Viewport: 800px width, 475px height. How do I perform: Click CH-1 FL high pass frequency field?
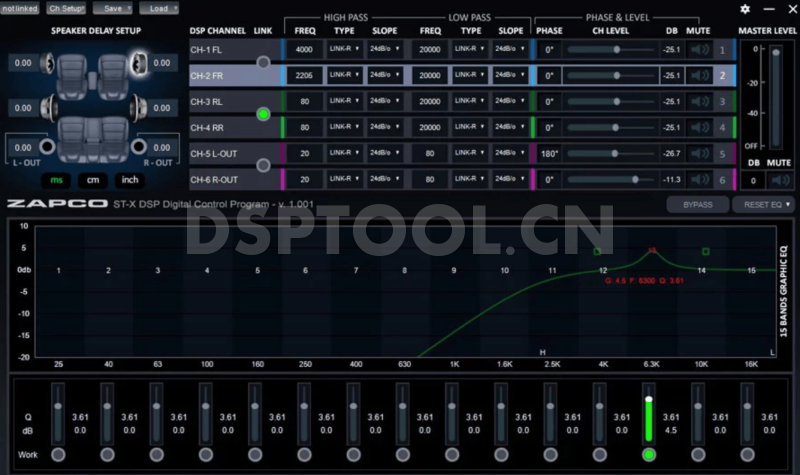point(304,49)
